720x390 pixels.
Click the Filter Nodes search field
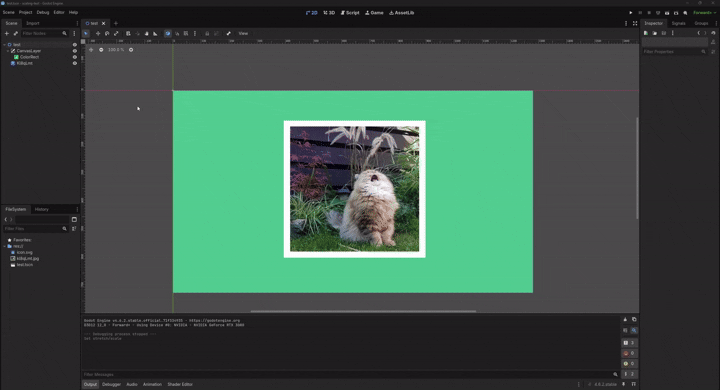coord(44,34)
